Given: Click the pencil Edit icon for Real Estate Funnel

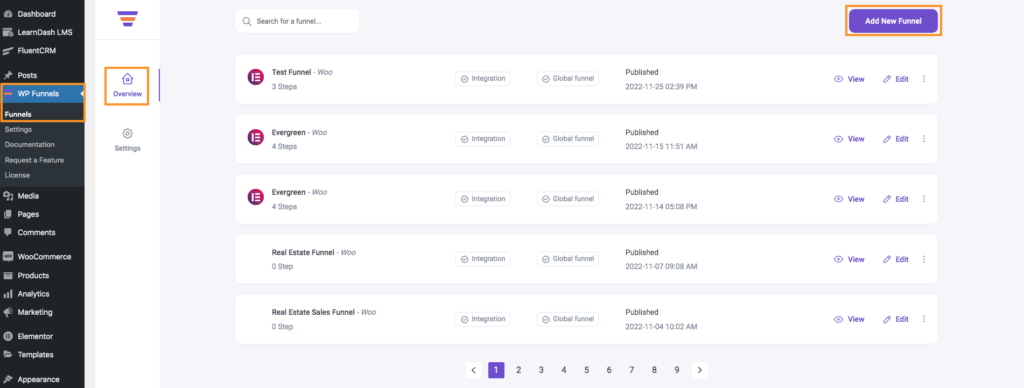Looking at the screenshot, I should click(887, 259).
